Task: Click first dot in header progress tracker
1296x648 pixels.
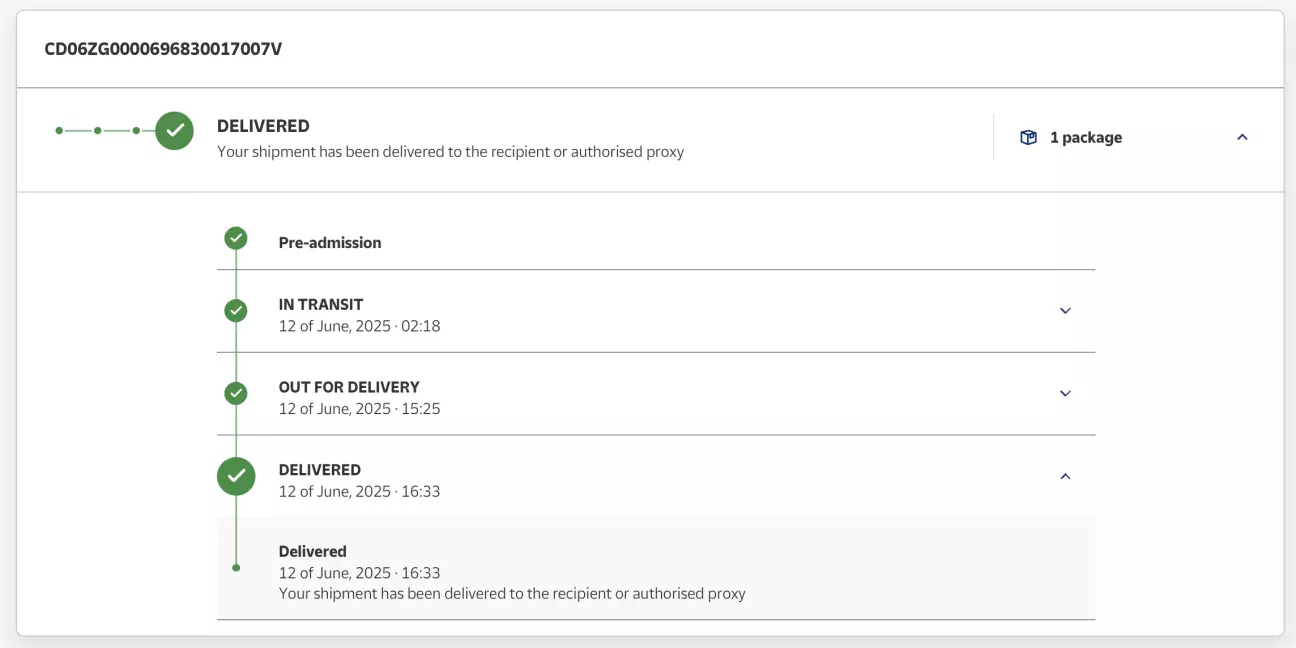Action: coord(59,130)
